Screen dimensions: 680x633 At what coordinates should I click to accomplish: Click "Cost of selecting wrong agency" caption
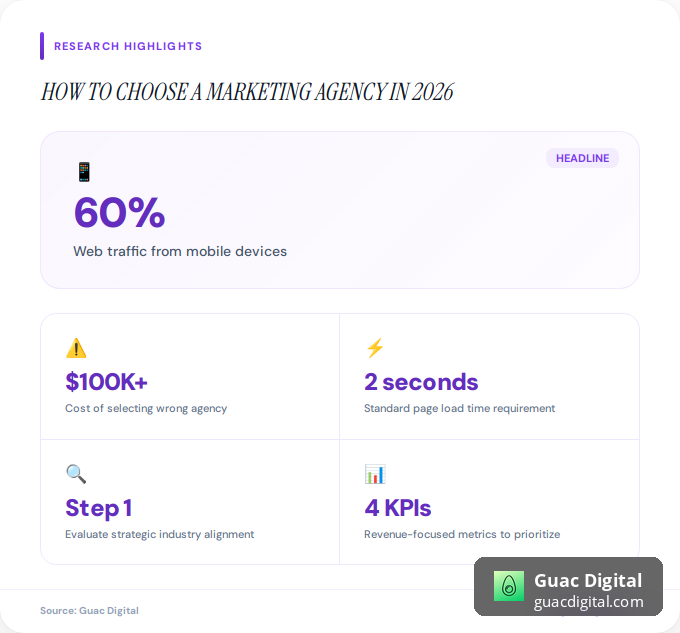[x=146, y=408]
